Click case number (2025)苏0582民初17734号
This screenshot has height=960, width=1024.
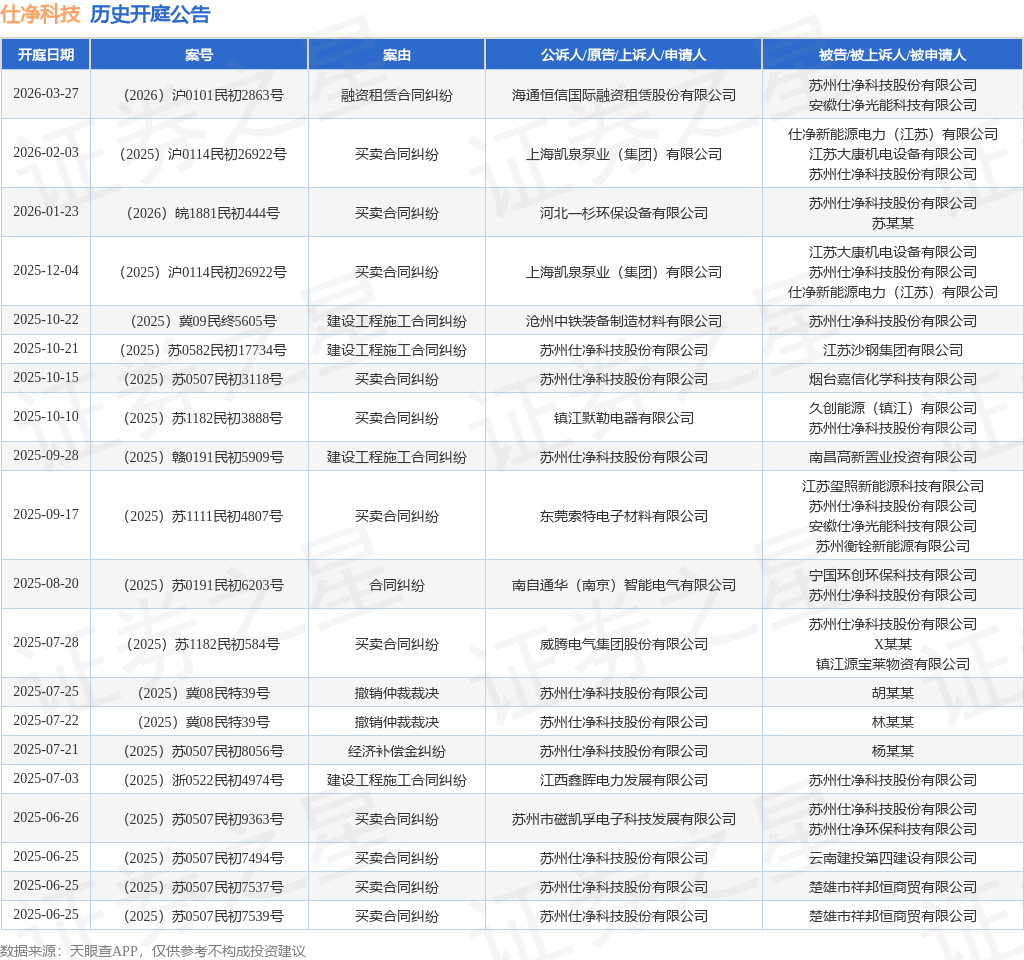203,350
